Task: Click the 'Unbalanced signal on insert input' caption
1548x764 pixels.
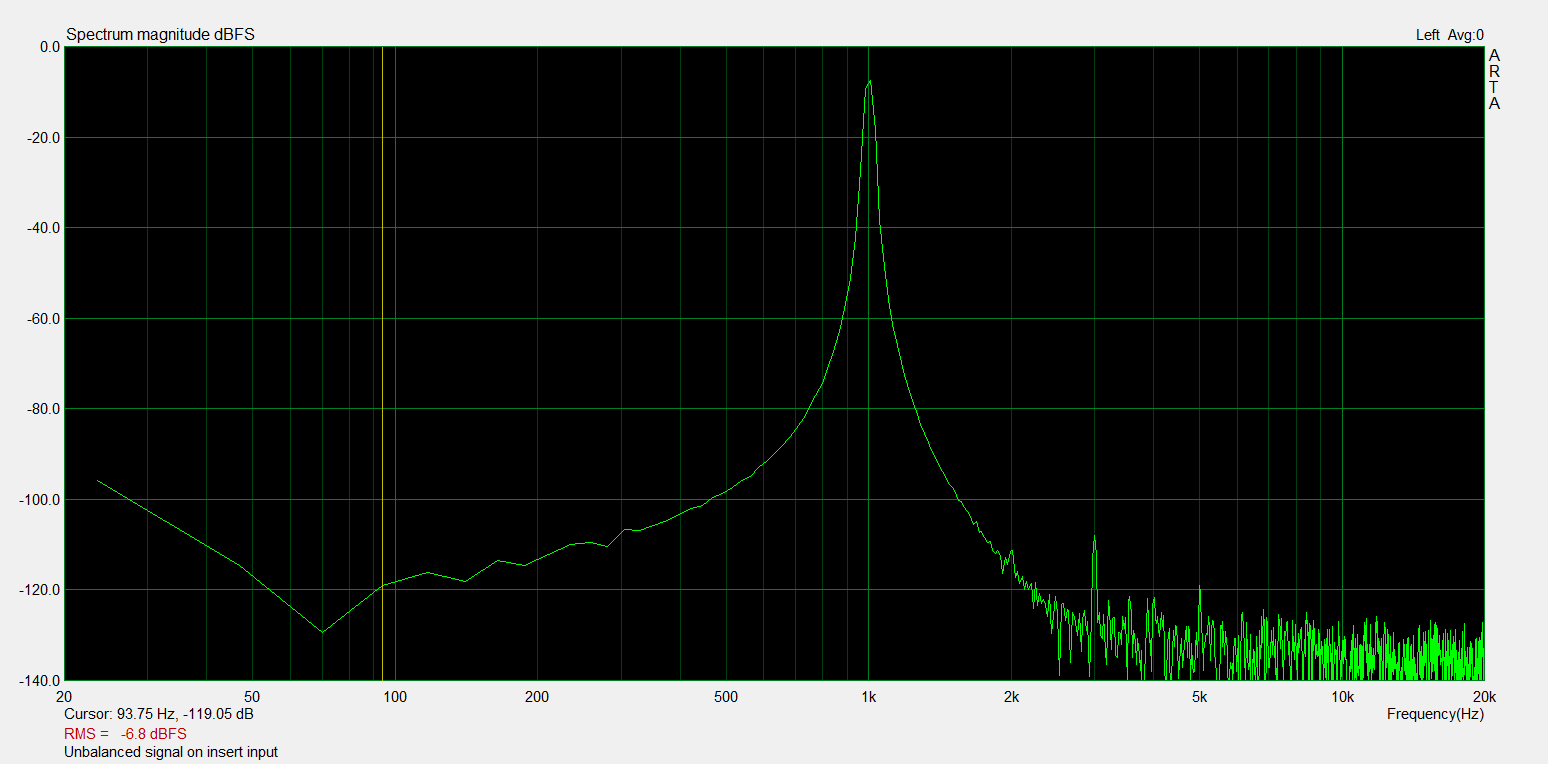Action: [171, 752]
